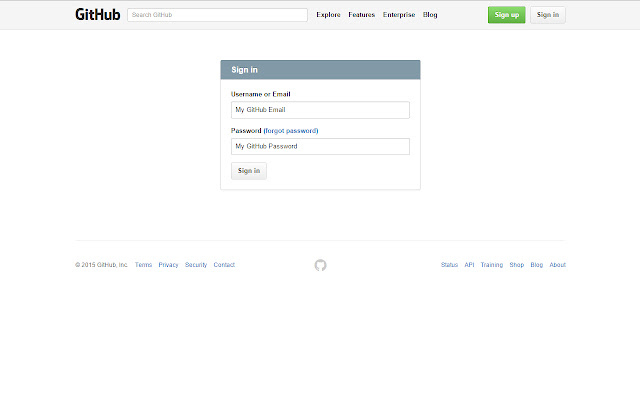640x400 pixels.
Task: Open the Enterprise navigation link
Action: (399, 15)
